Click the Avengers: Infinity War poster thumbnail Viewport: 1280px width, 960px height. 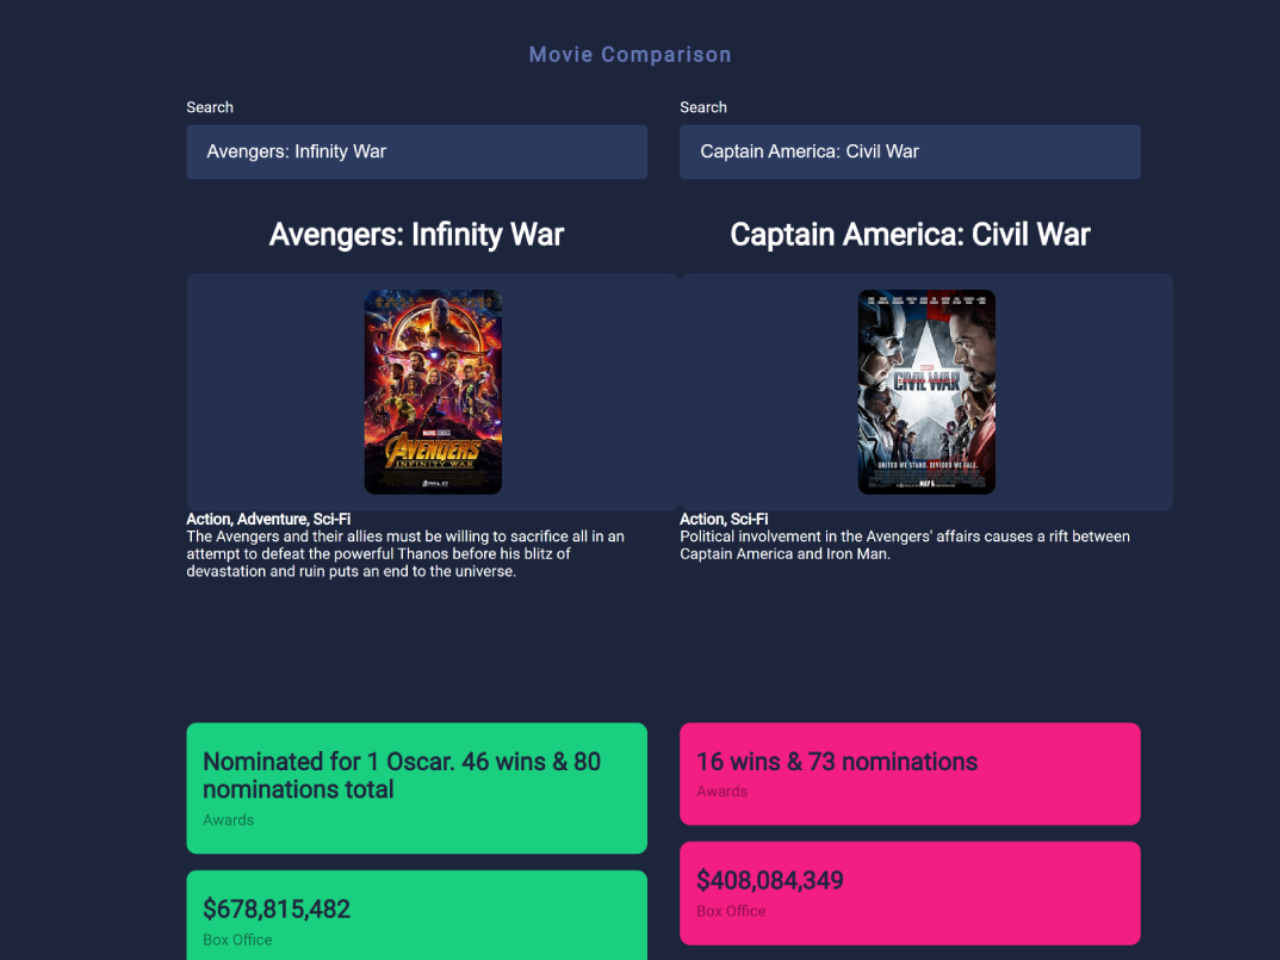[433, 392]
